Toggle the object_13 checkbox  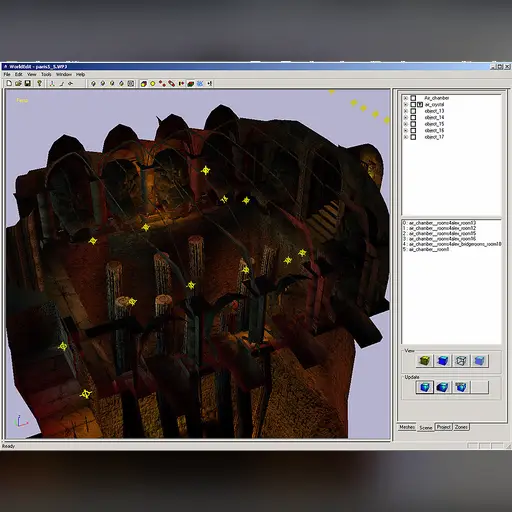click(x=413, y=111)
